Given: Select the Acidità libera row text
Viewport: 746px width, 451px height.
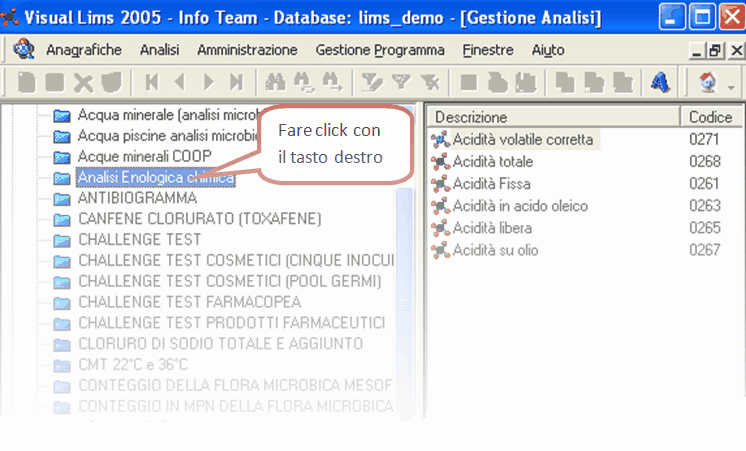Looking at the screenshot, I should click(492, 228).
